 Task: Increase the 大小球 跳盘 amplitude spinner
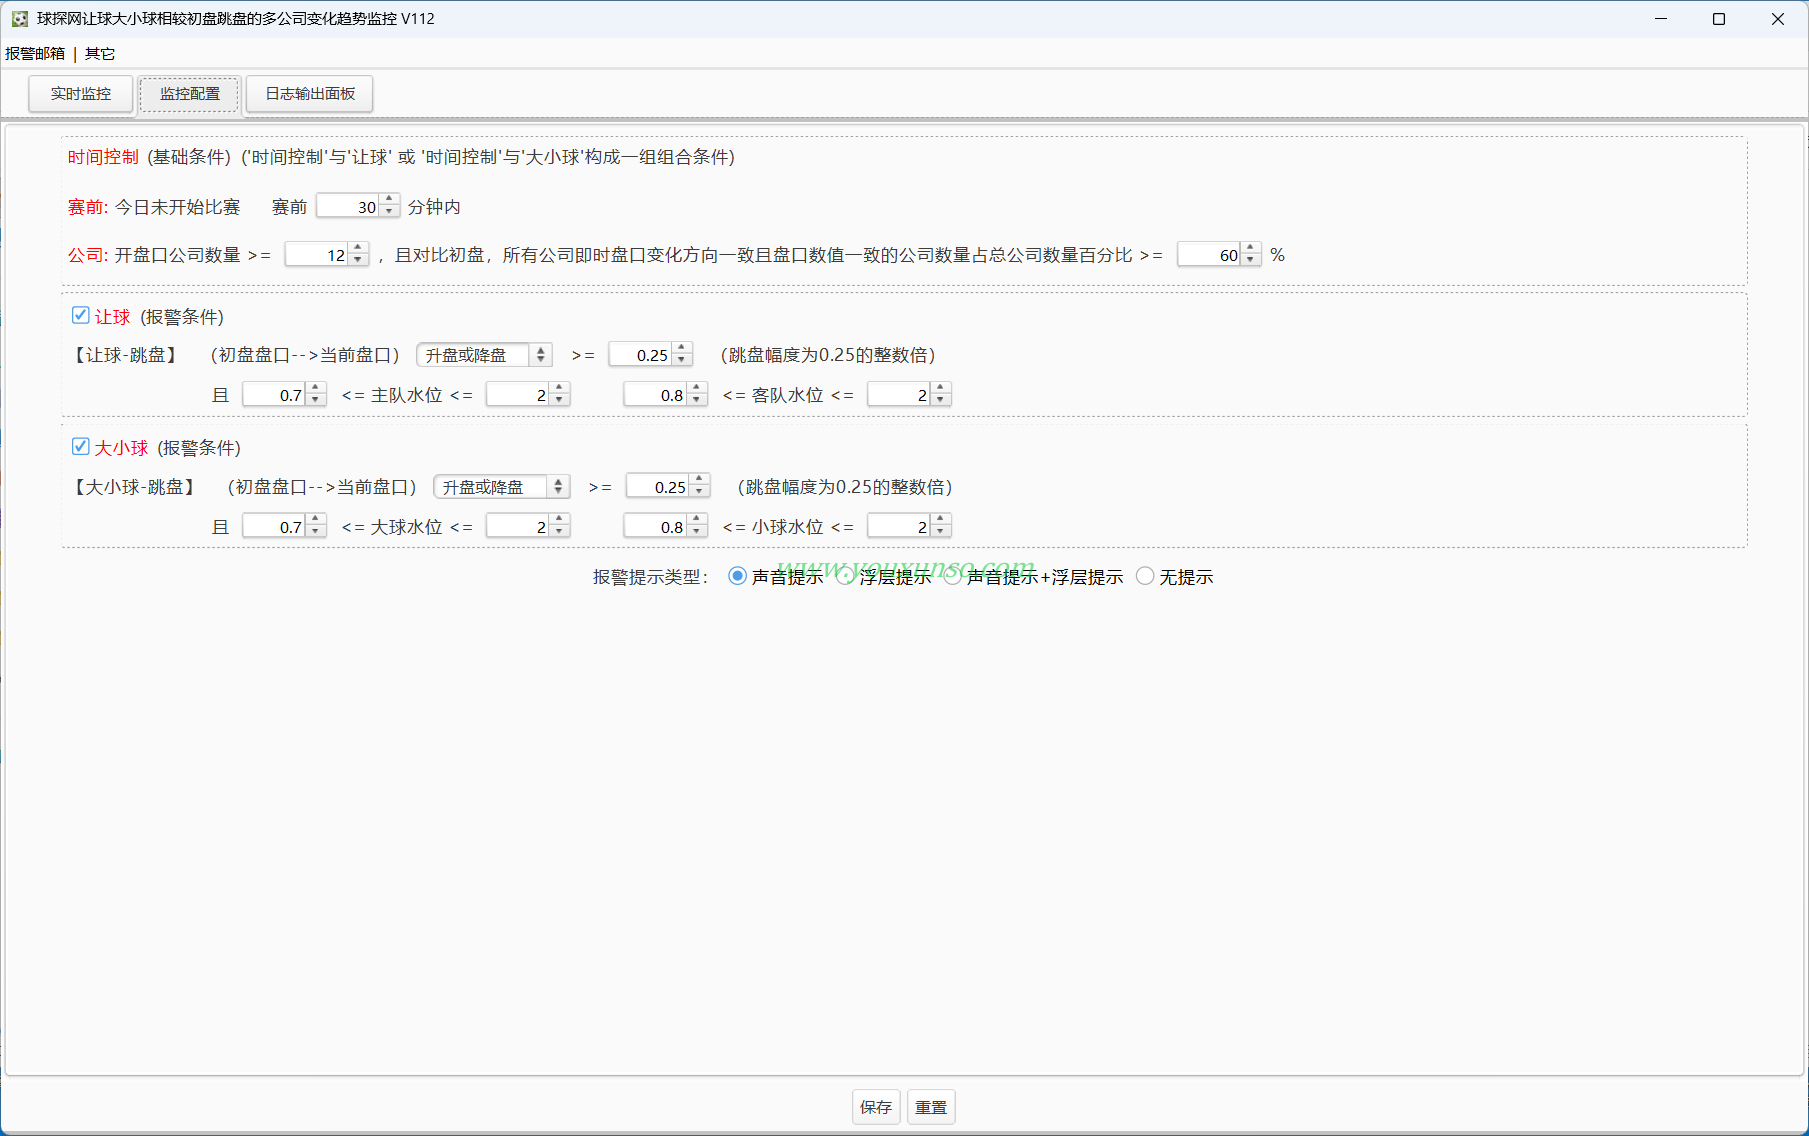(x=700, y=480)
